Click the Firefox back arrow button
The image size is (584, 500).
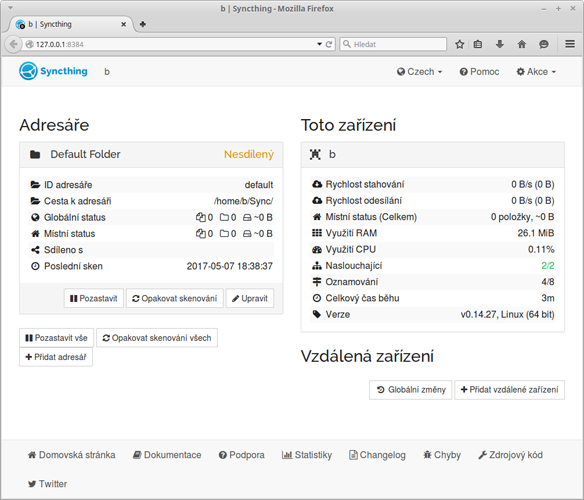(x=13, y=44)
